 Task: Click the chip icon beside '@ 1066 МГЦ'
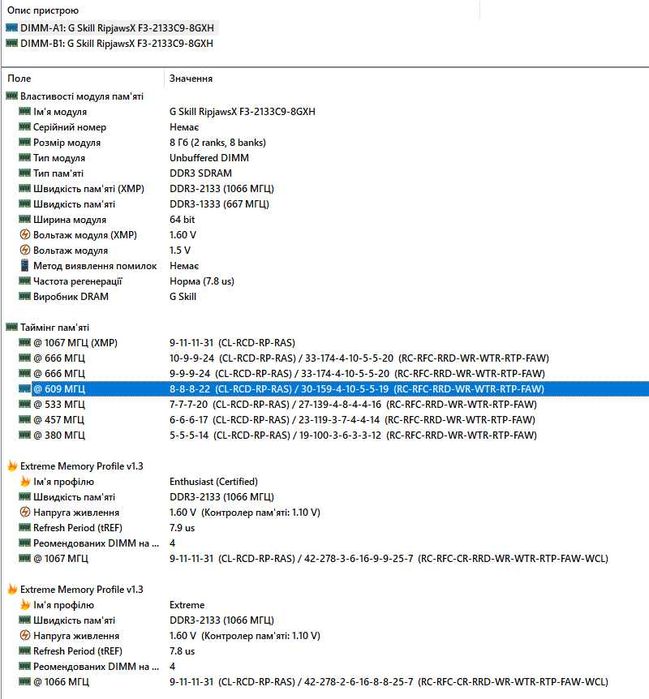[x=25, y=682]
